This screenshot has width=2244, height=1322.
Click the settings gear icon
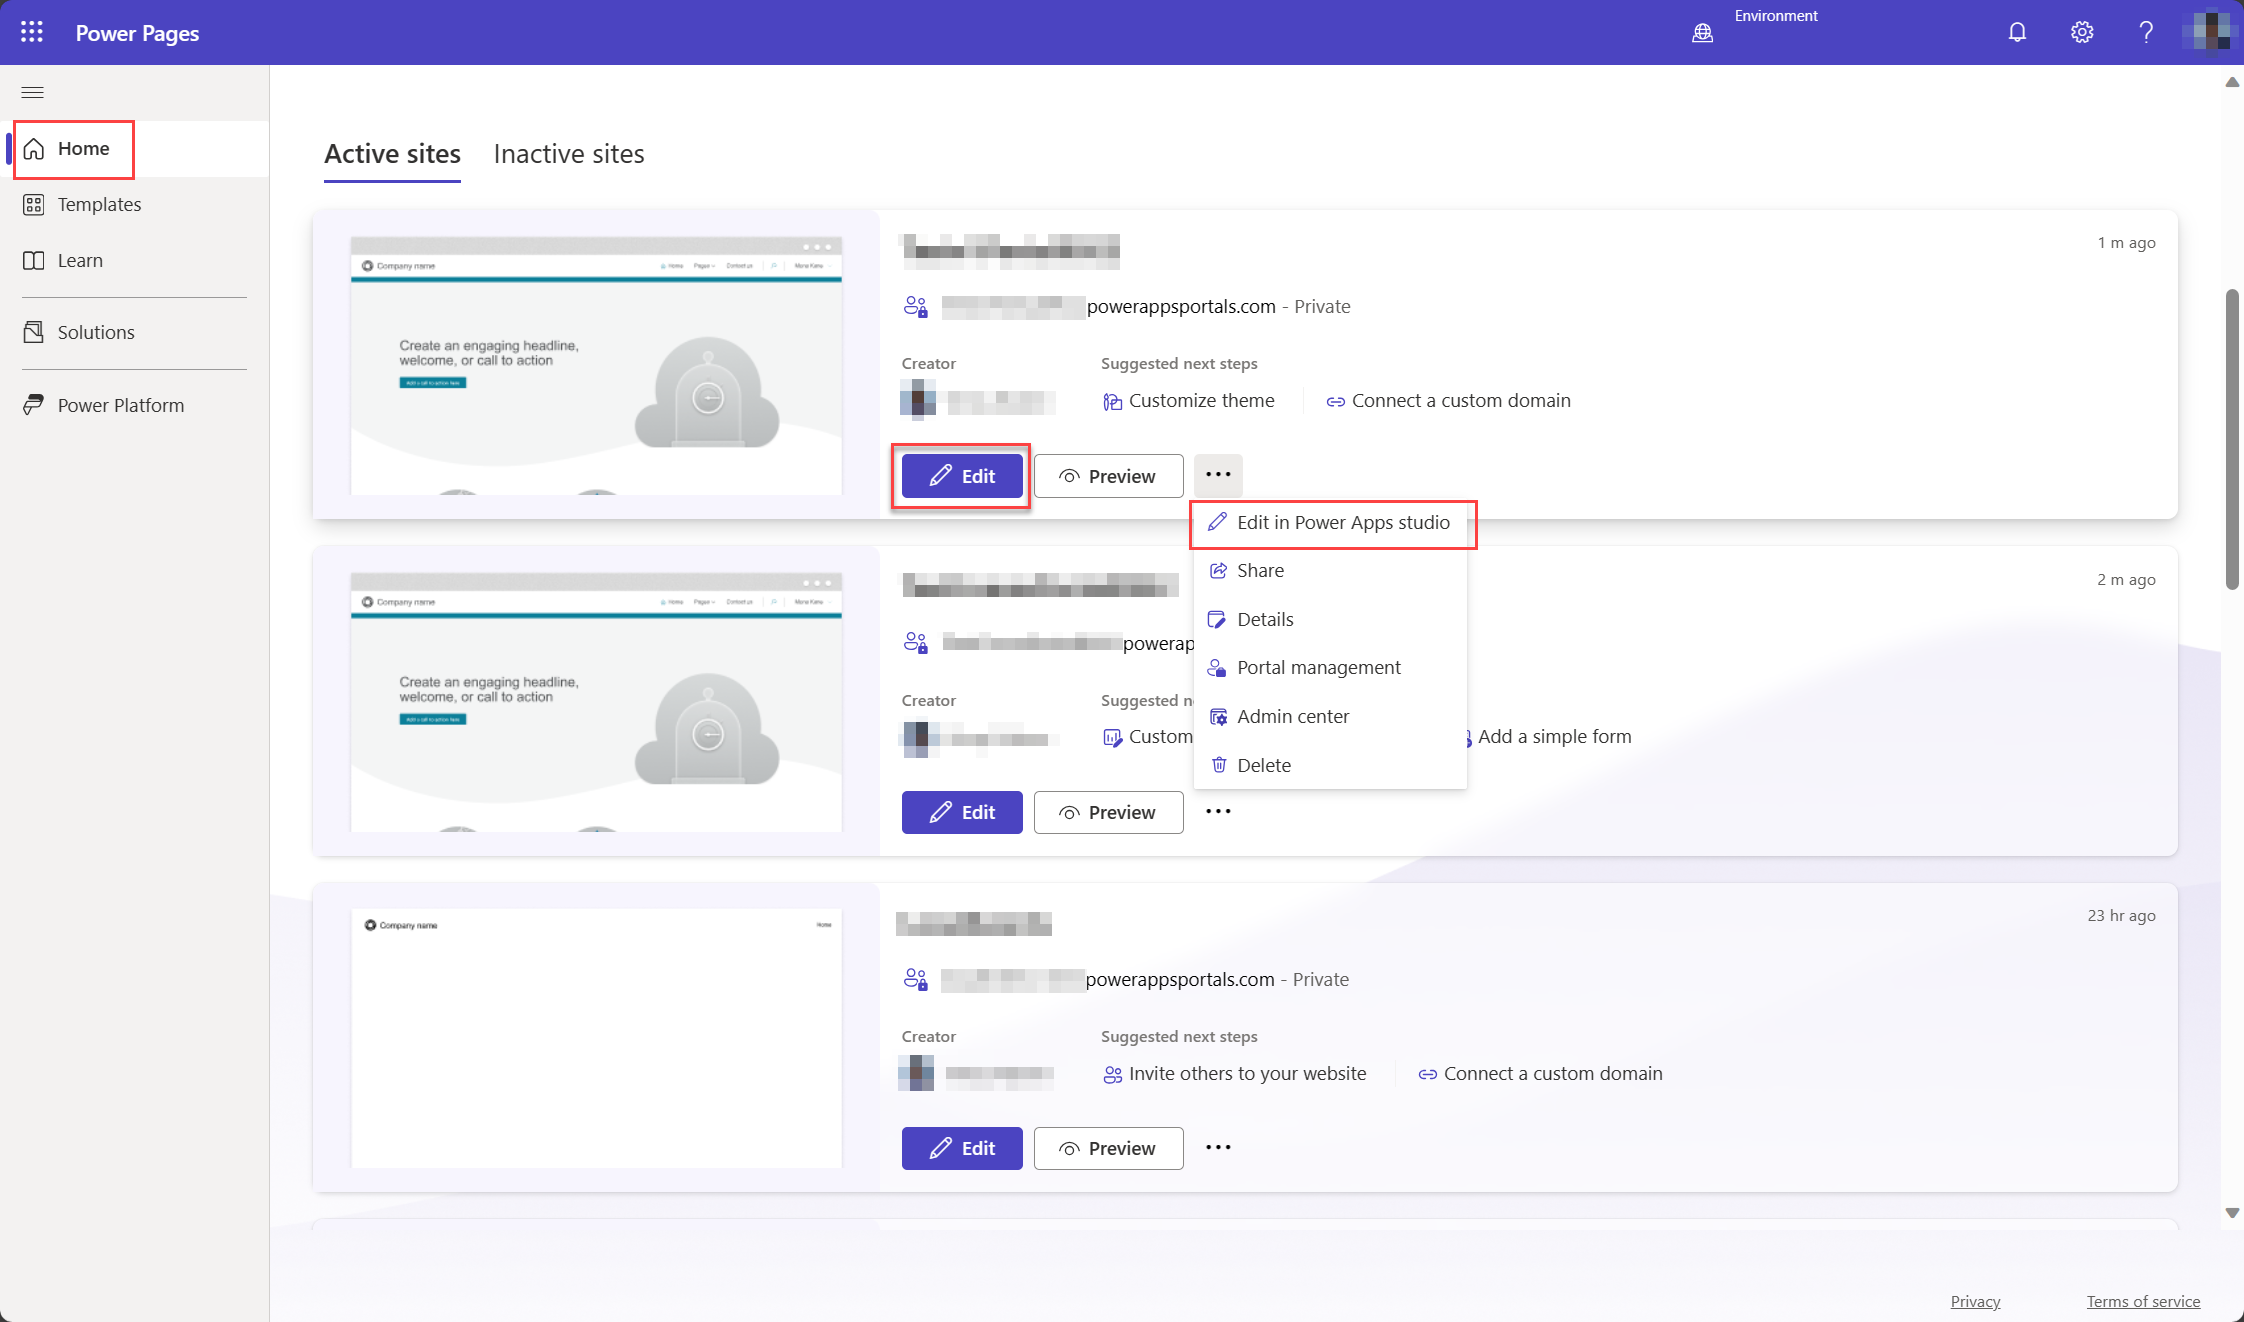pos(2080,31)
